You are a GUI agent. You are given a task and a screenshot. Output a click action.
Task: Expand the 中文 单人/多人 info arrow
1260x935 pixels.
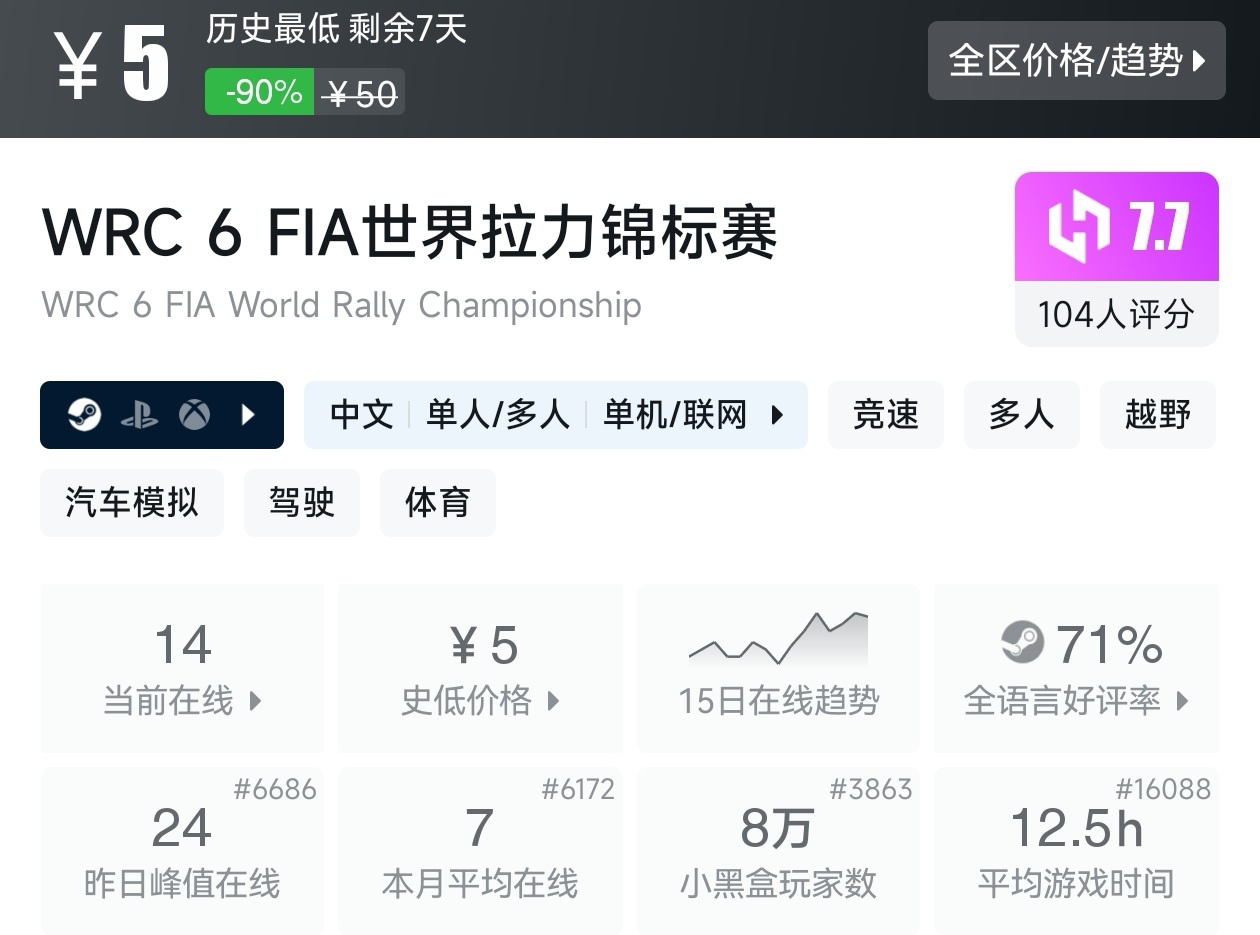(777, 414)
